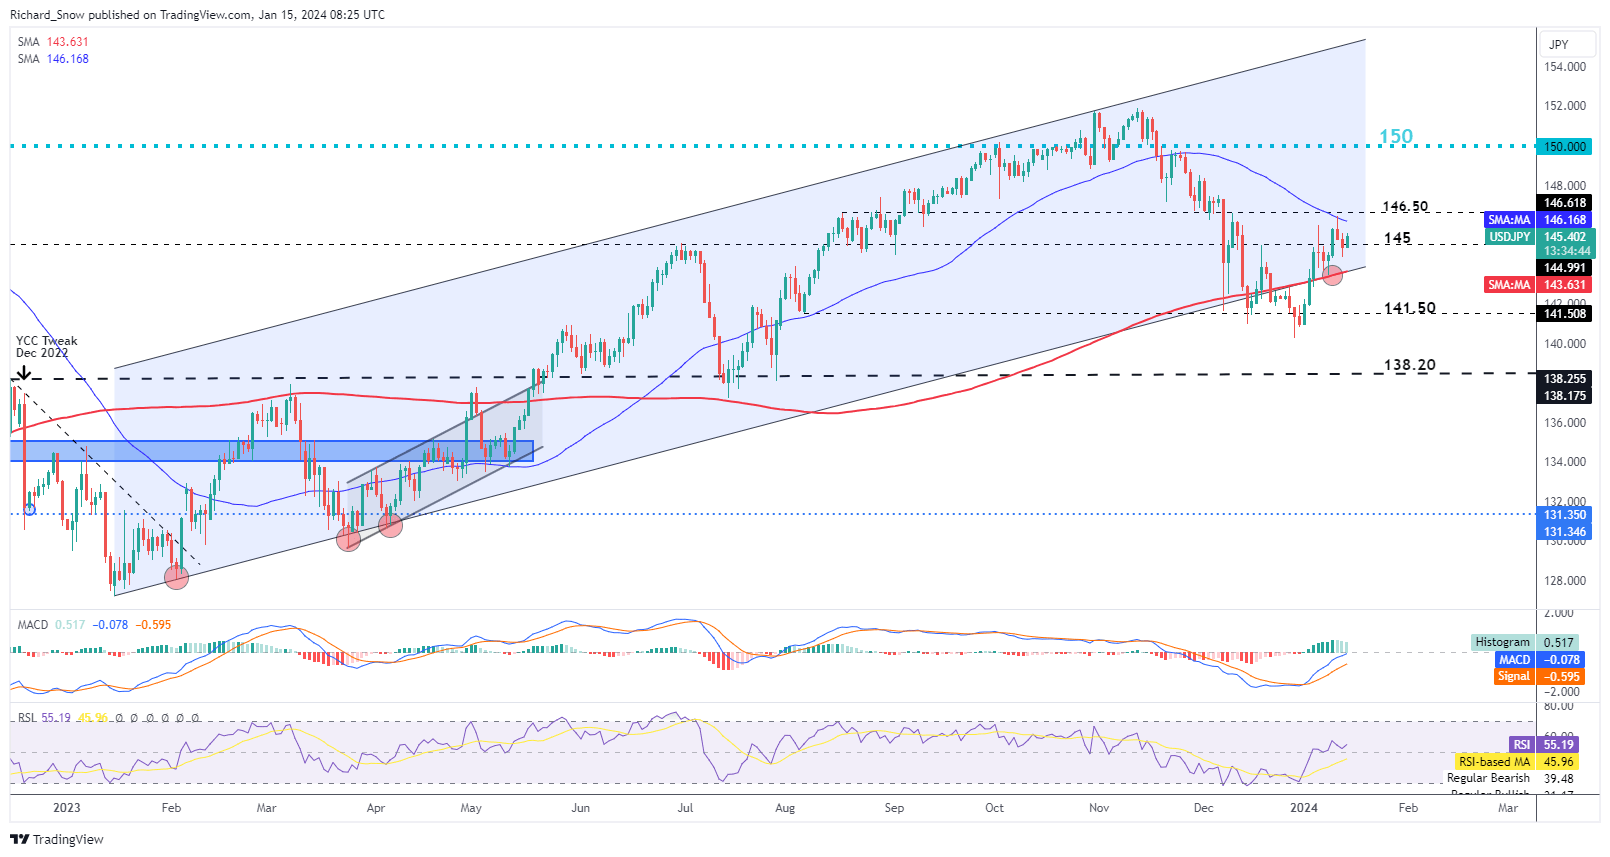This screenshot has height=857, width=1610.
Task: Click the 145 level label
Action: click(1397, 238)
